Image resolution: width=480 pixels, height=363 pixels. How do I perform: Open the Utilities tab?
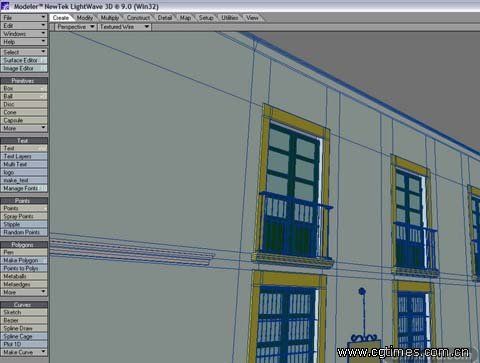coord(230,18)
